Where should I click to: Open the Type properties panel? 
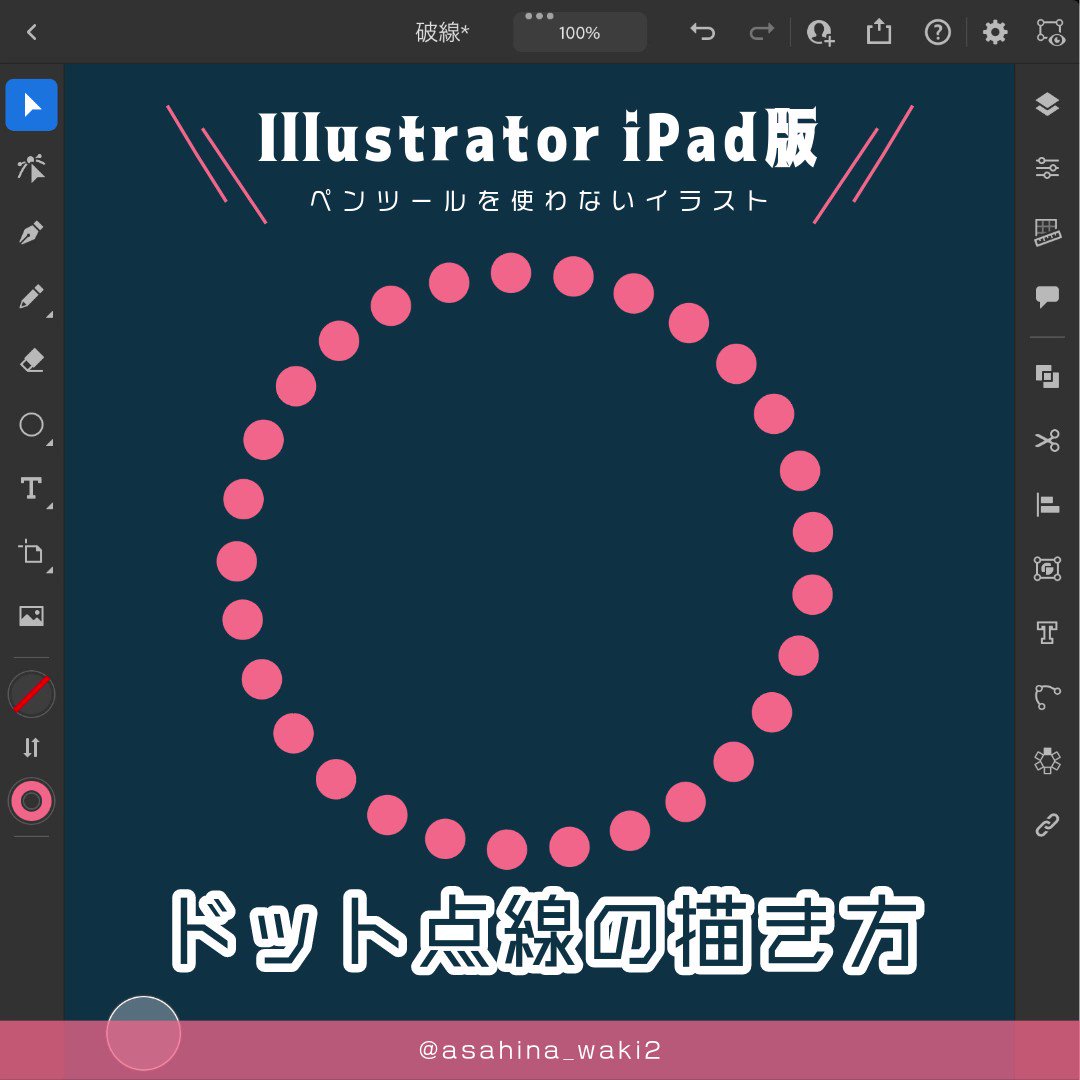(1047, 632)
